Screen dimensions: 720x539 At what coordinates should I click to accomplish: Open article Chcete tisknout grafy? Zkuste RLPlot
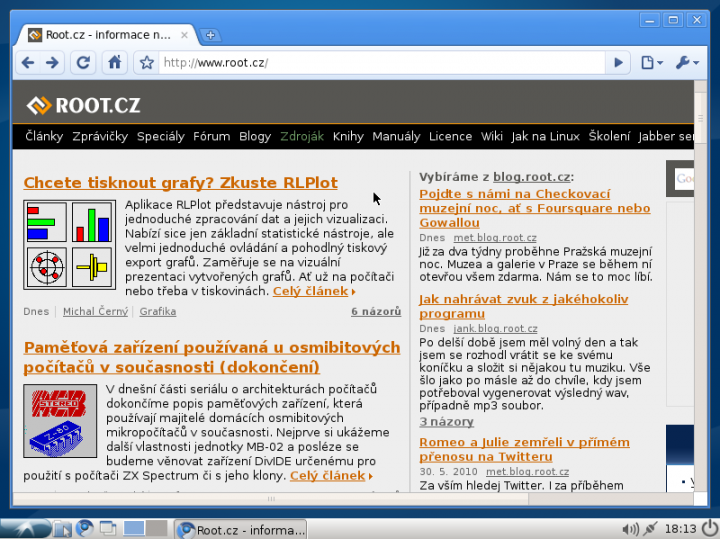tap(180, 183)
